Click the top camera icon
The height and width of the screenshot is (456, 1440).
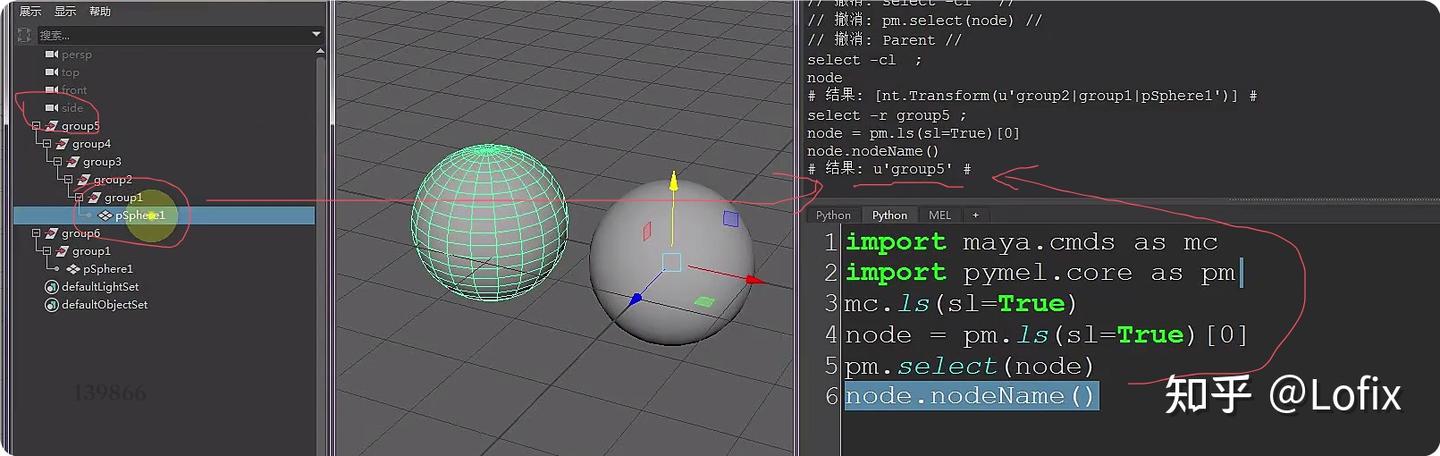(x=52, y=72)
